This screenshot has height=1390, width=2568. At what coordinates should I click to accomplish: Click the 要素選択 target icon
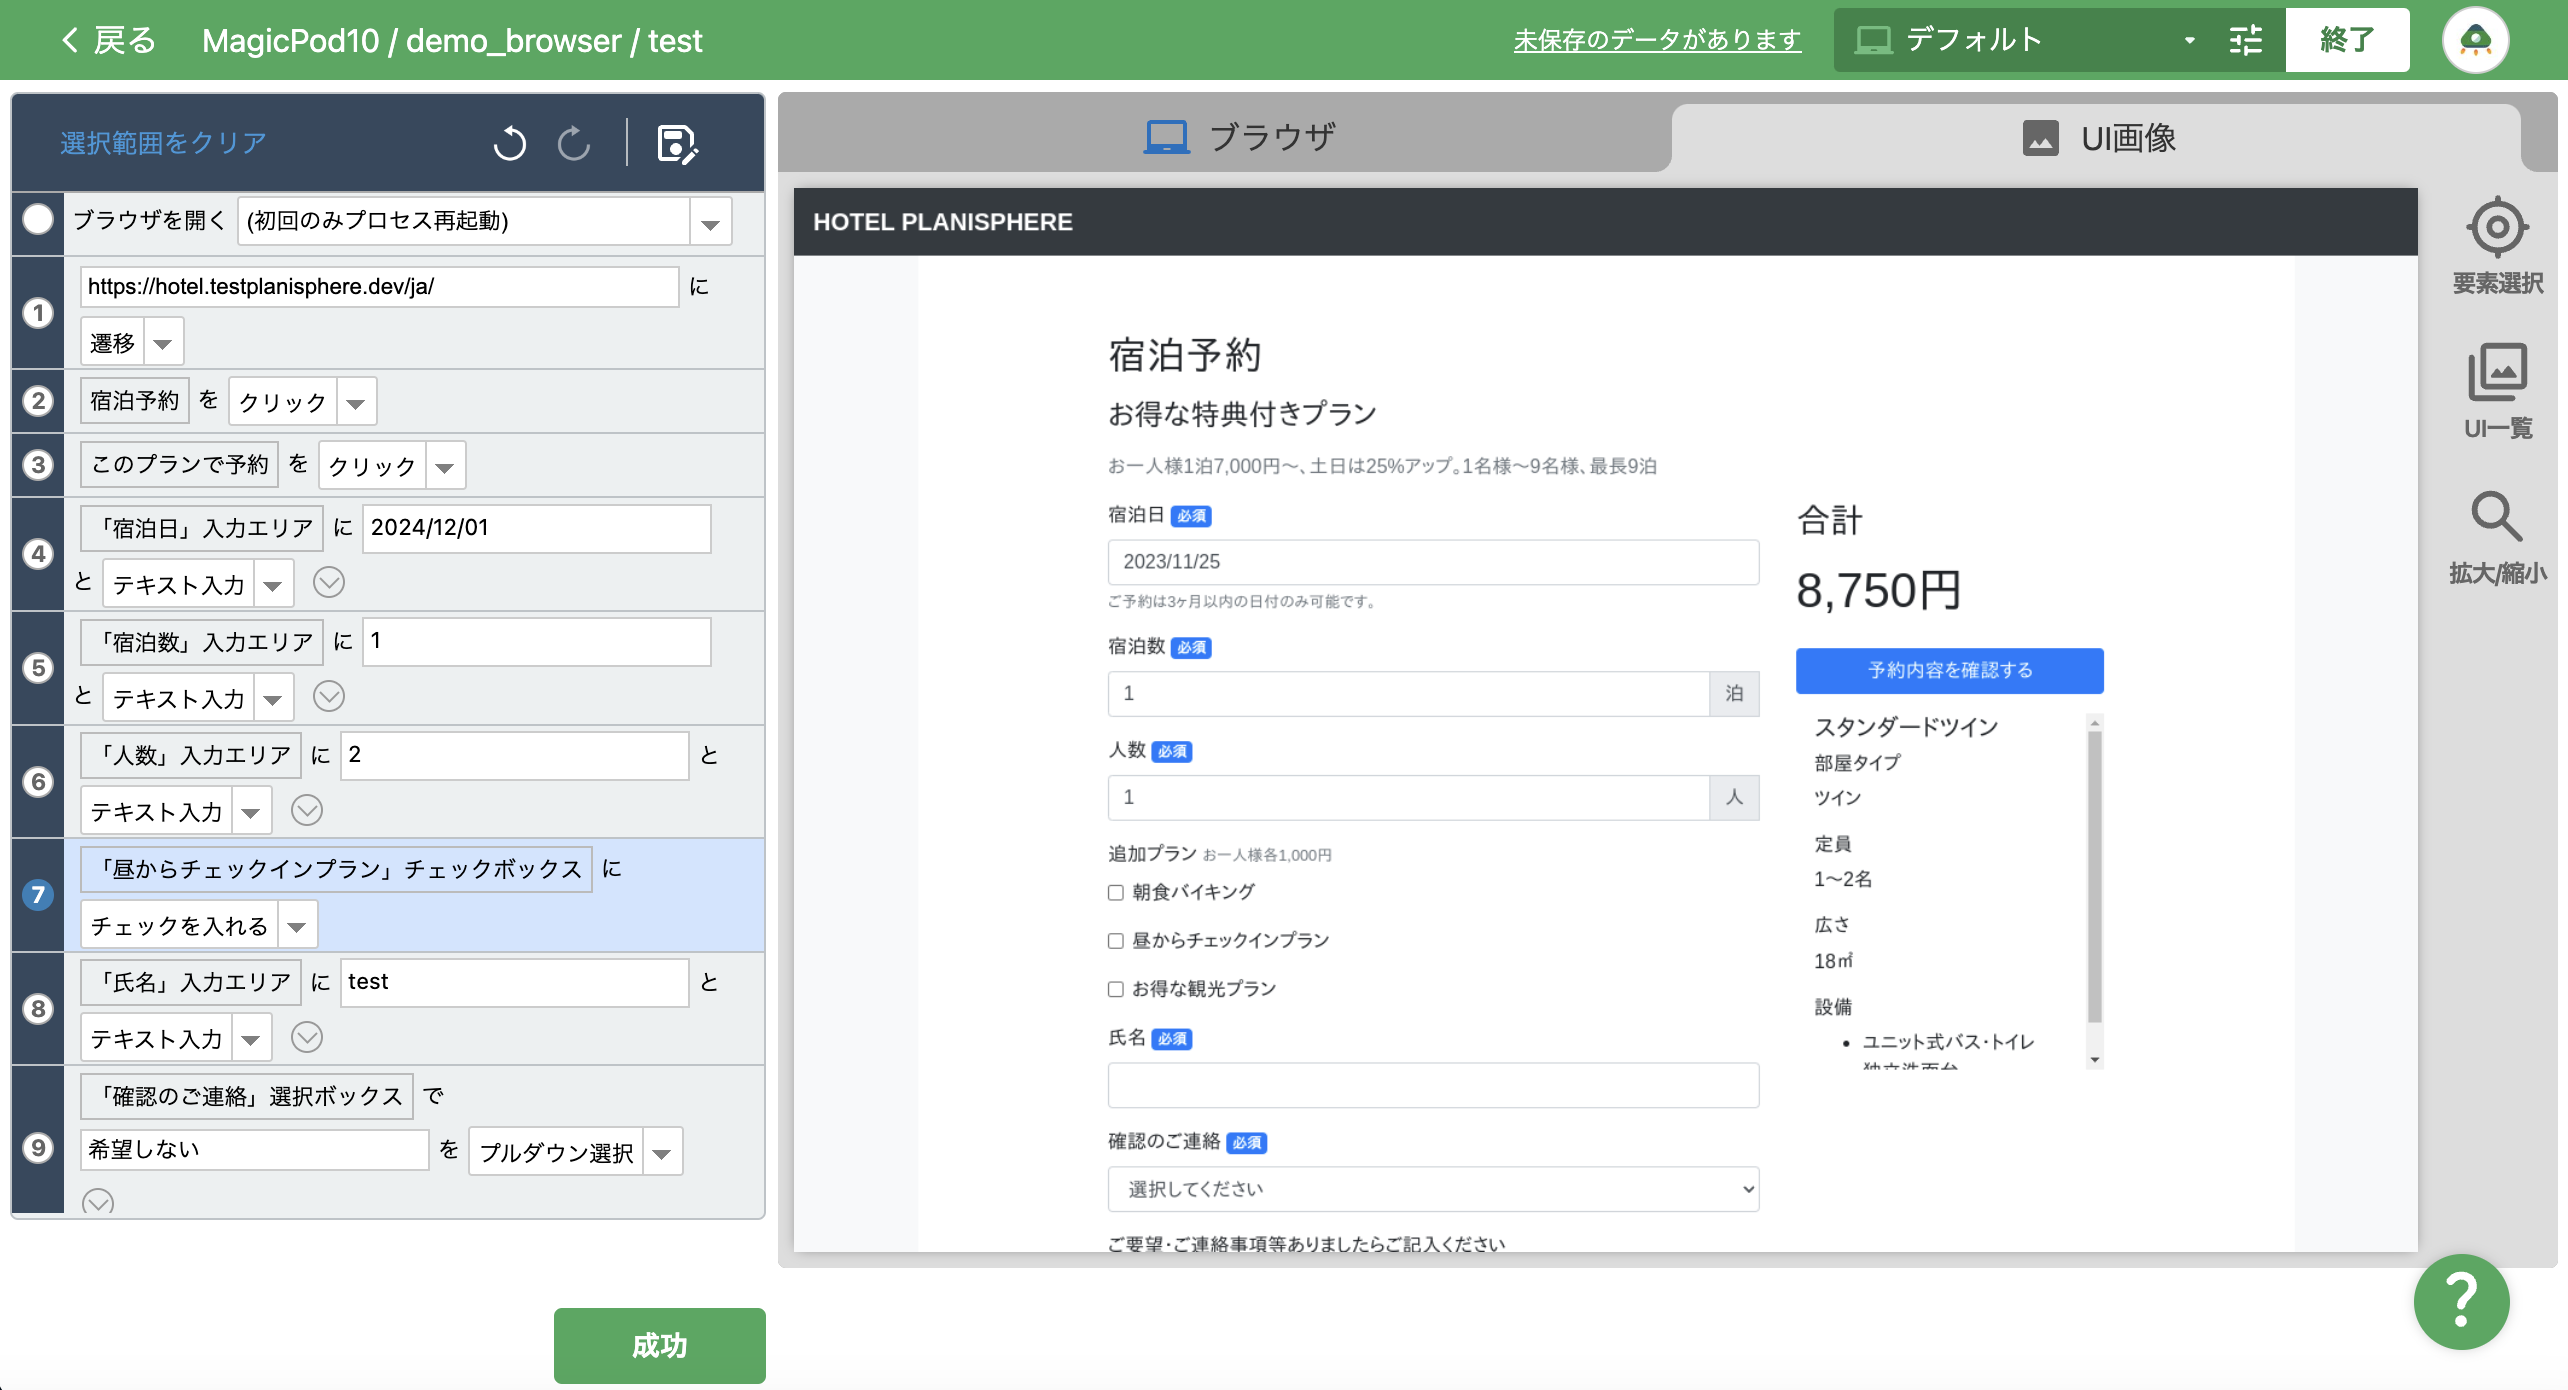coord(2497,227)
